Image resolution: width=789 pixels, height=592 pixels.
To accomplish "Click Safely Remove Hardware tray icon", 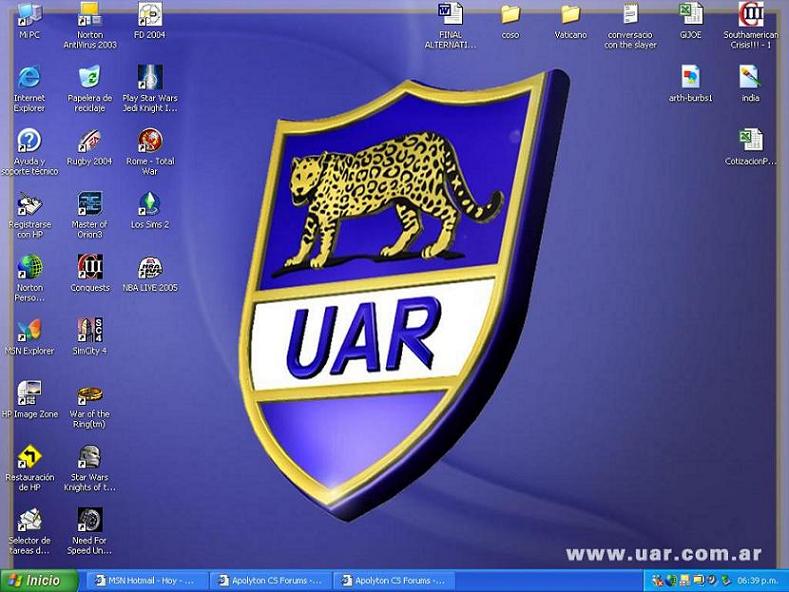I will [726, 581].
